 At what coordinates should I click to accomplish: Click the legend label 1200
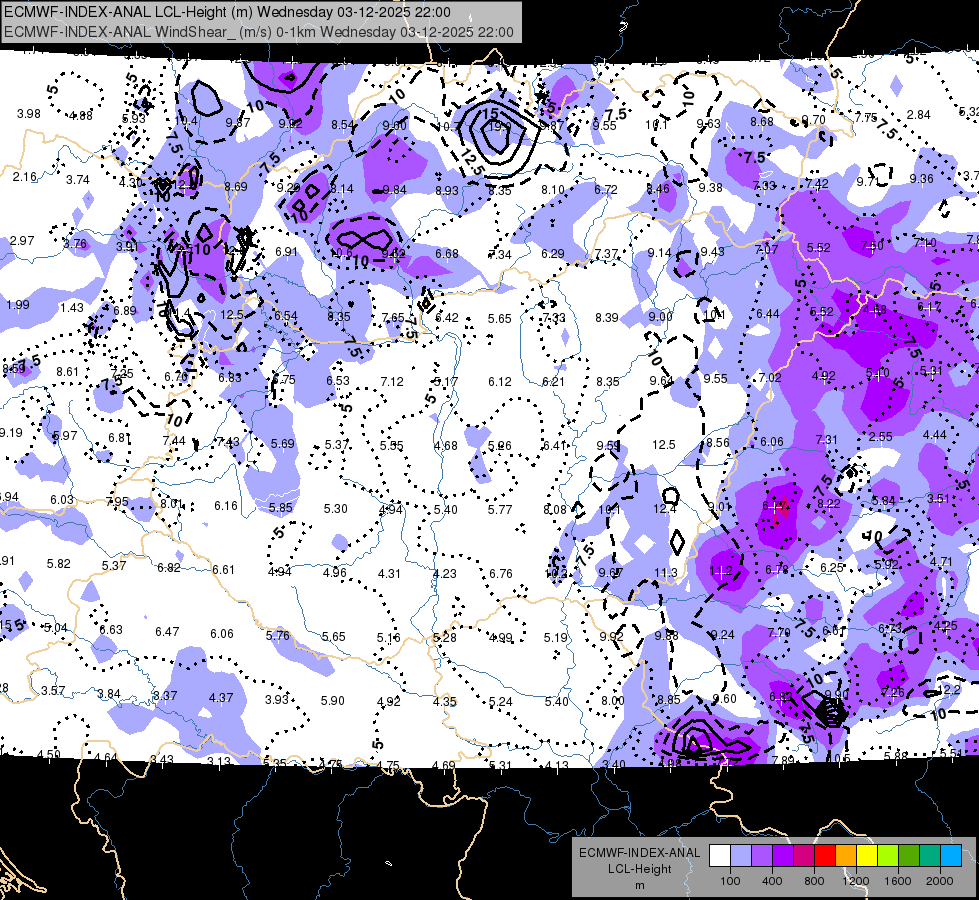[855, 881]
